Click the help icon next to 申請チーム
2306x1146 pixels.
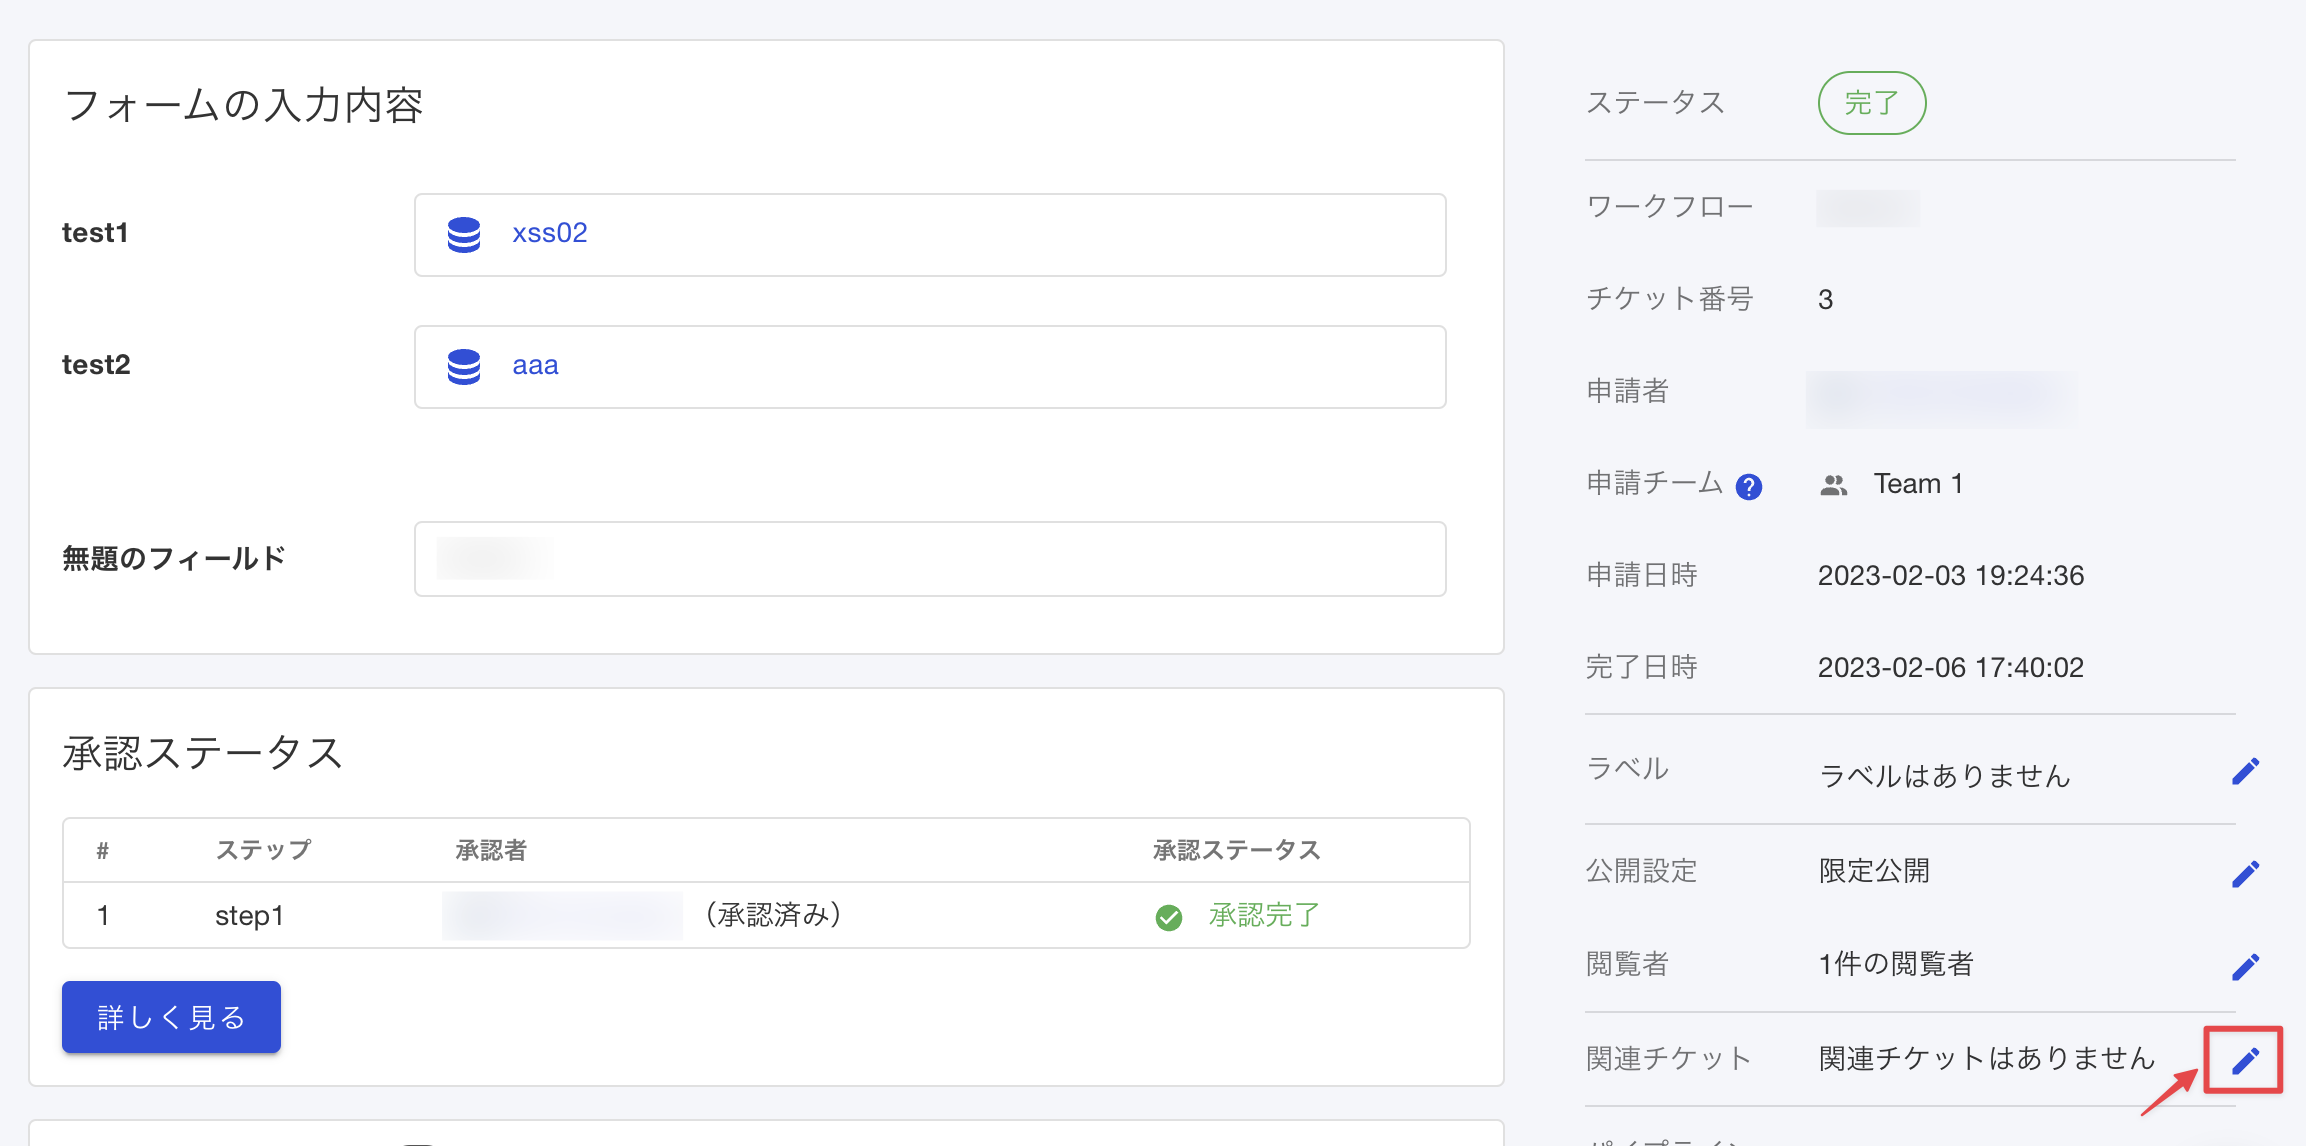[1748, 486]
